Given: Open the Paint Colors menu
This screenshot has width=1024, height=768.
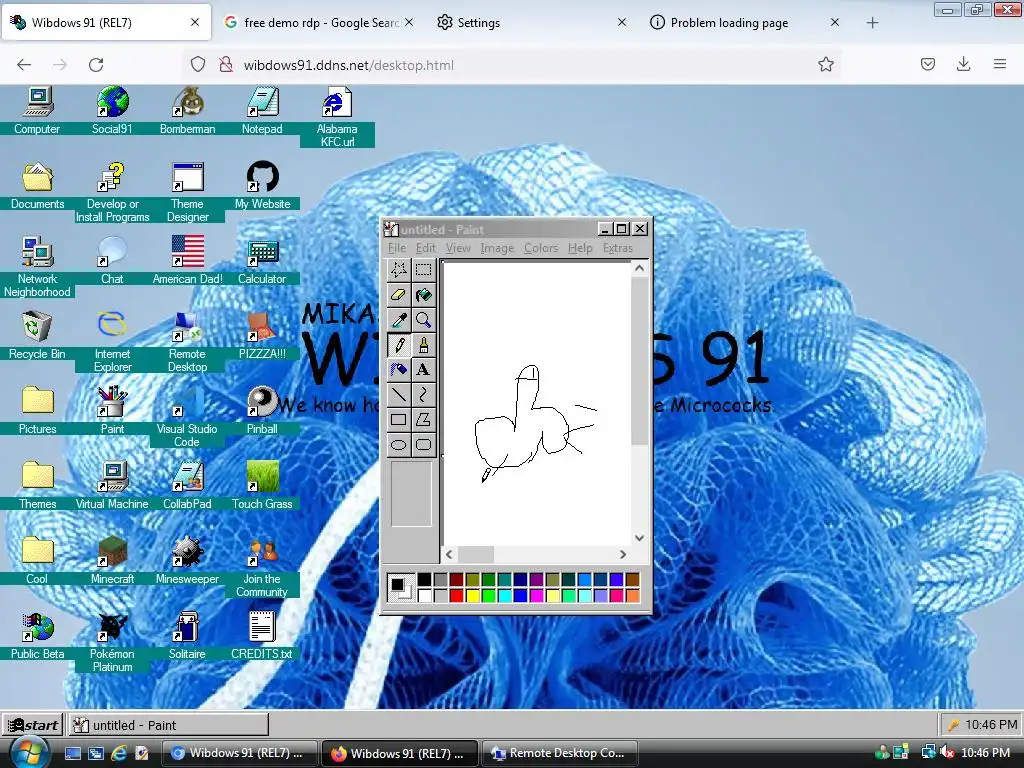Looking at the screenshot, I should click(541, 248).
